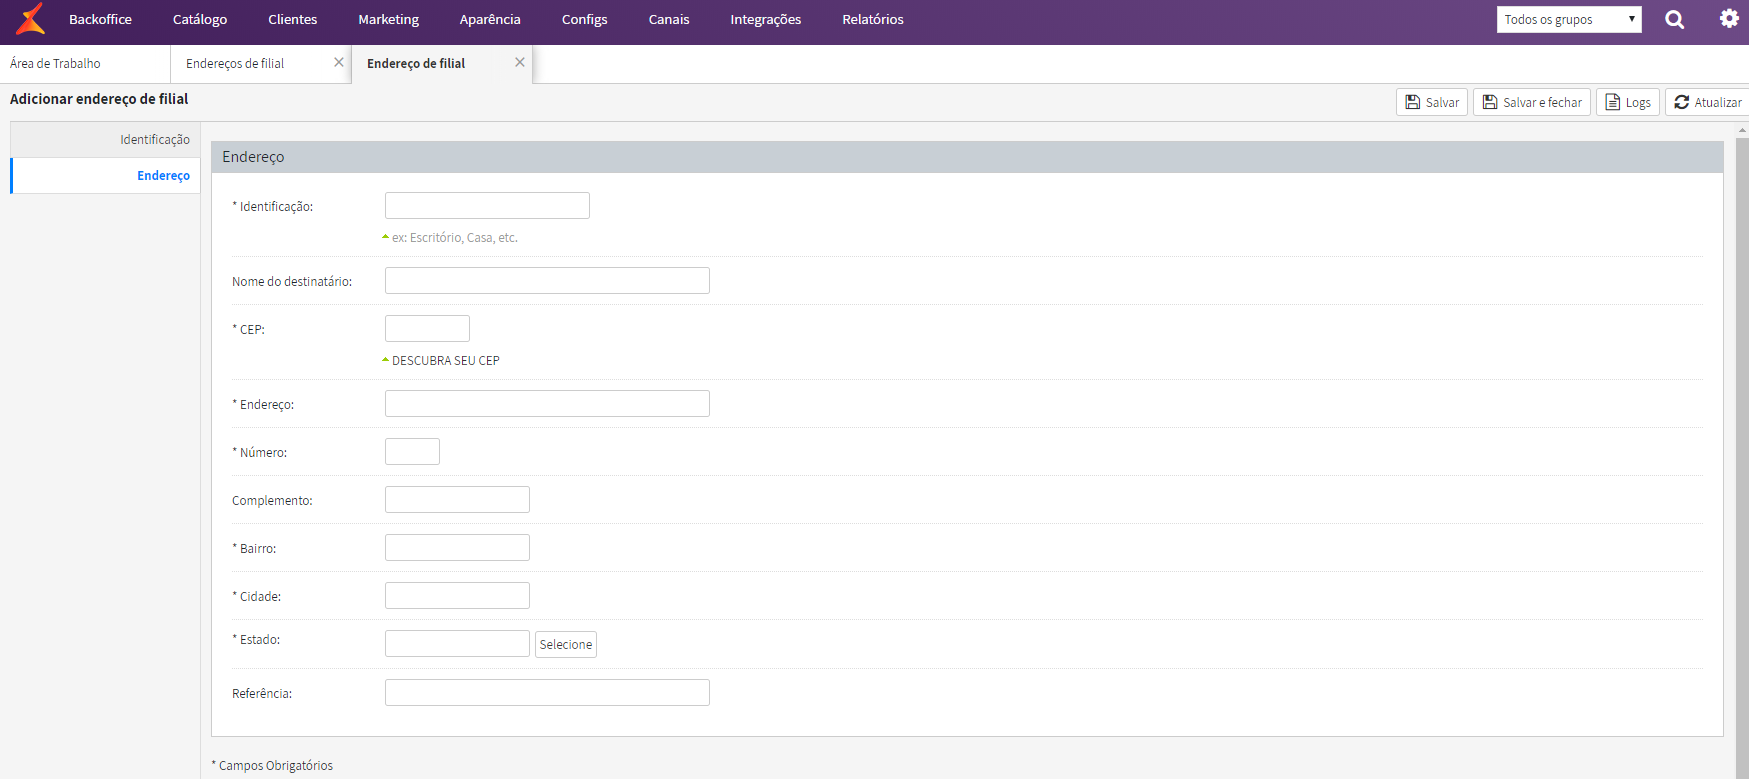
Task: Open the Aparência menu
Action: pyautogui.click(x=490, y=19)
